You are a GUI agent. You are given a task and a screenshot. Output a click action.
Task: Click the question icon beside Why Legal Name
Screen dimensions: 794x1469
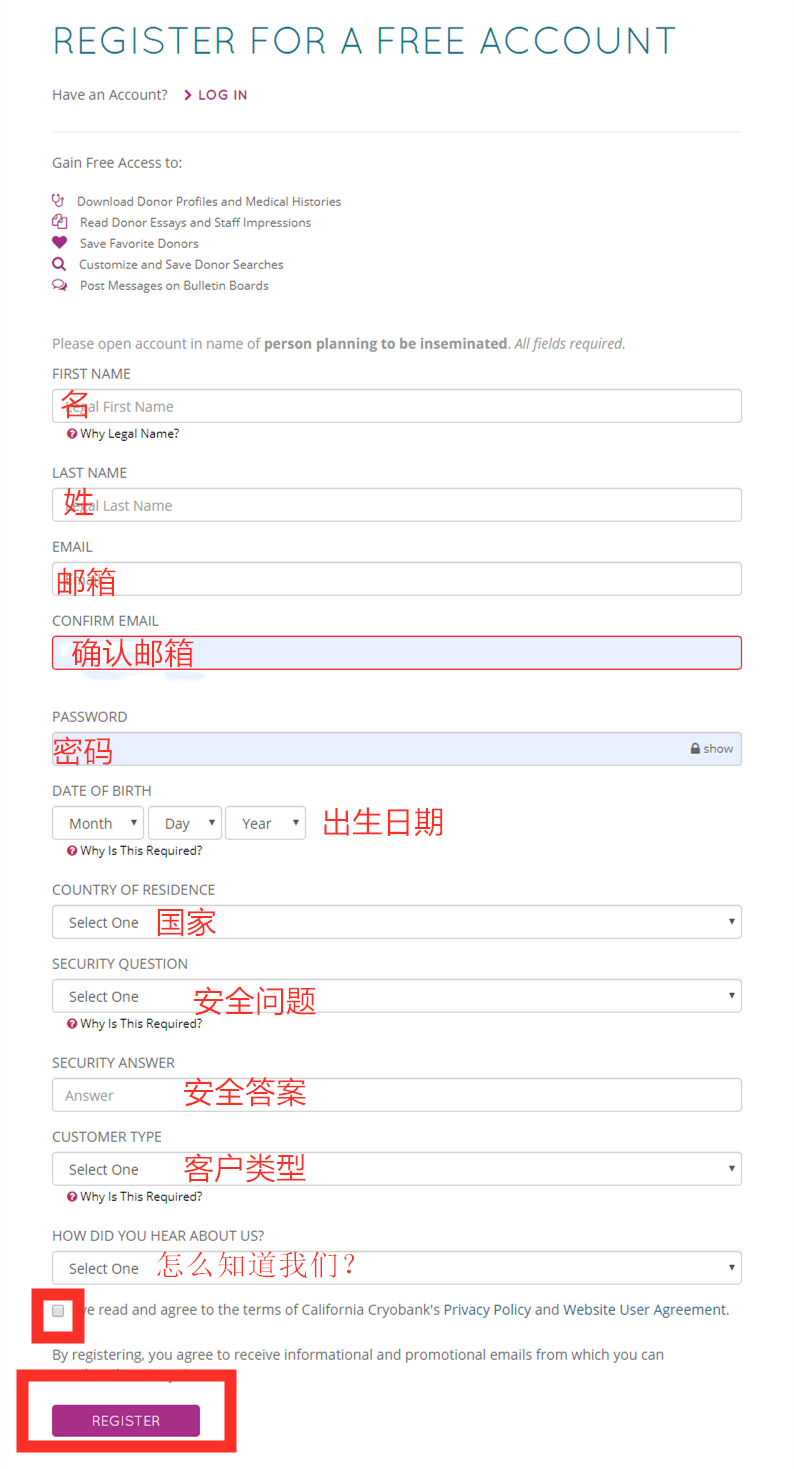72,434
